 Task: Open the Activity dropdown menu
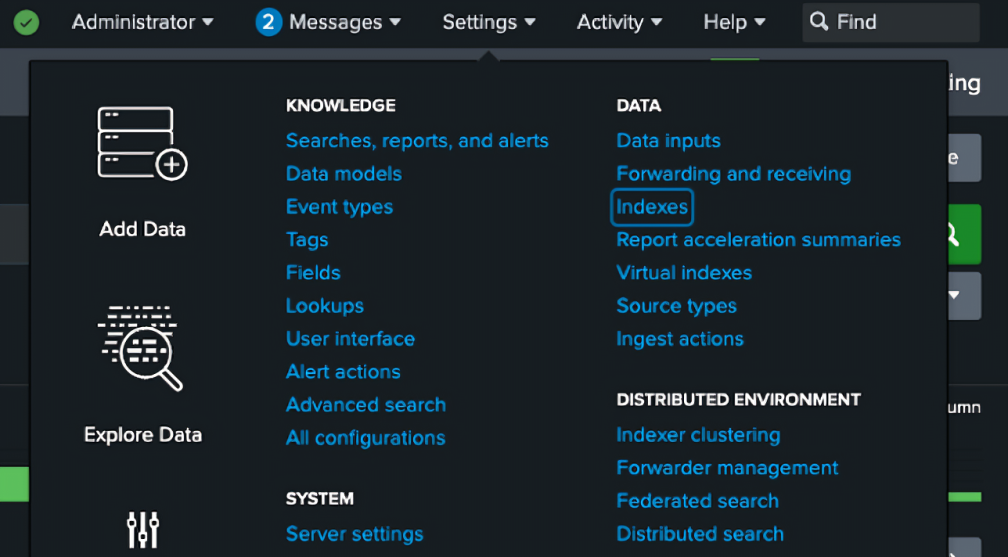click(619, 22)
